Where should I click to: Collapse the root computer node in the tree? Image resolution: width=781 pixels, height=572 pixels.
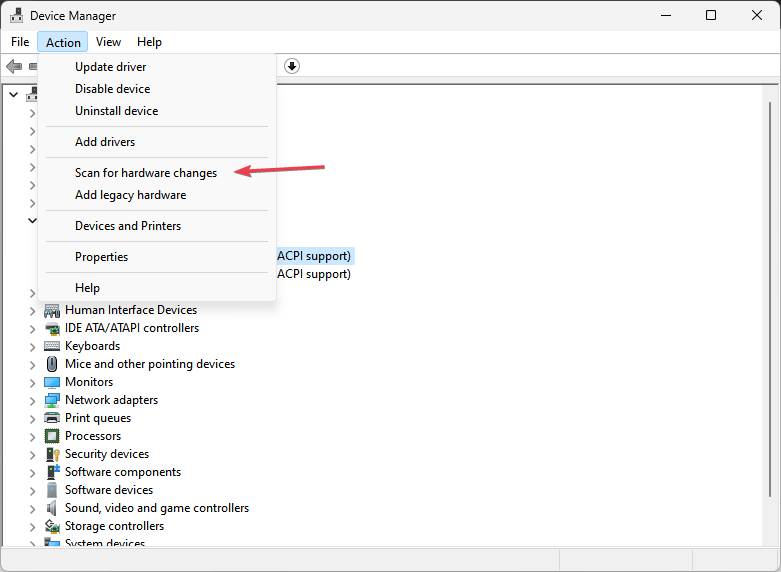[x=13, y=94]
